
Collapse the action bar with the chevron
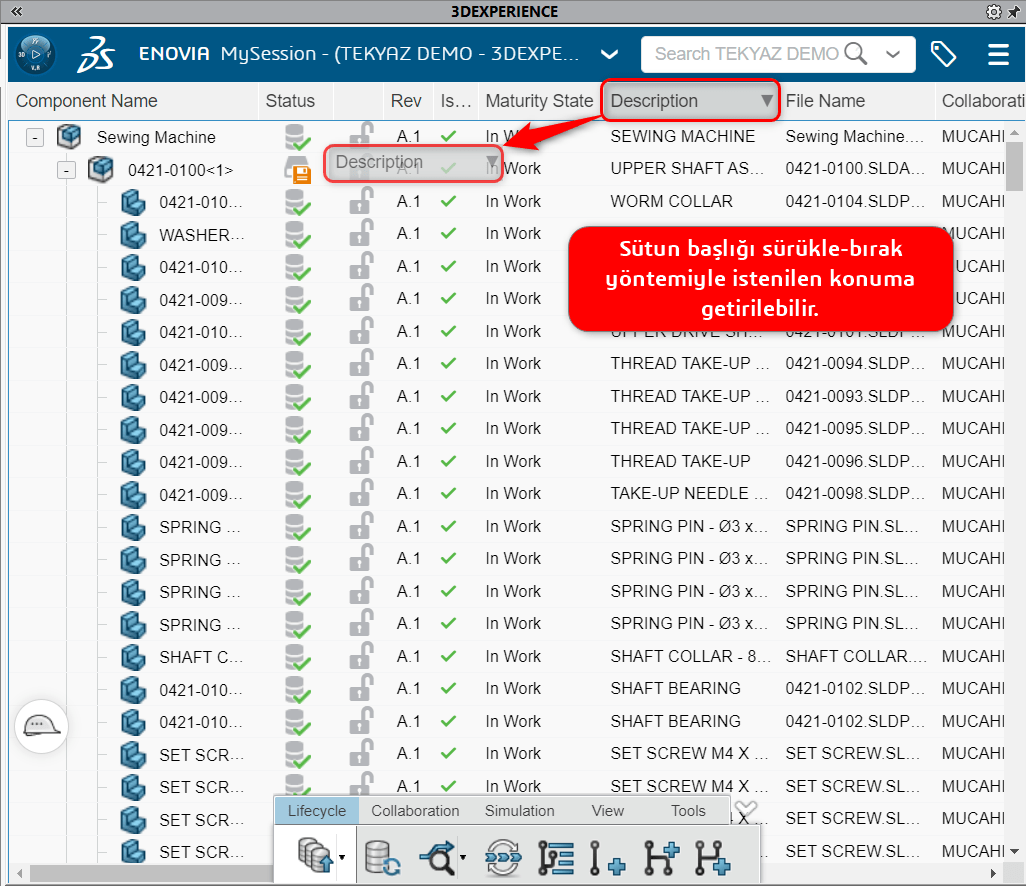(x=745, y=809)
